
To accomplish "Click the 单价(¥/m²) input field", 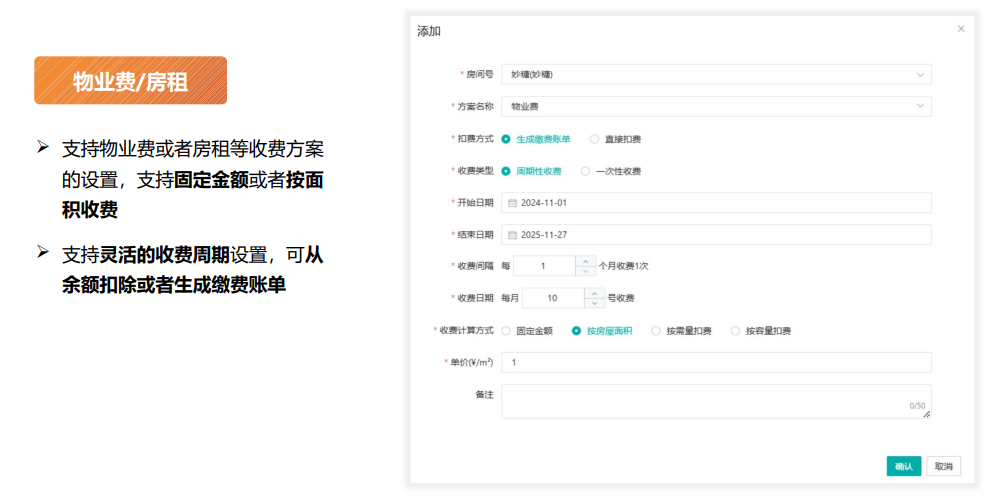I will (716, 362).
